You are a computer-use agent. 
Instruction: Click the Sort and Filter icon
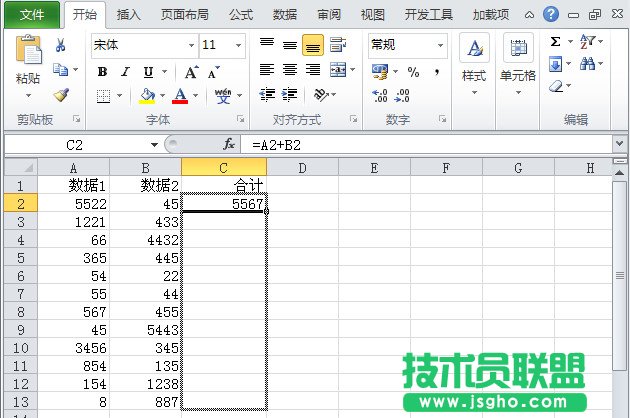[587, 41]
